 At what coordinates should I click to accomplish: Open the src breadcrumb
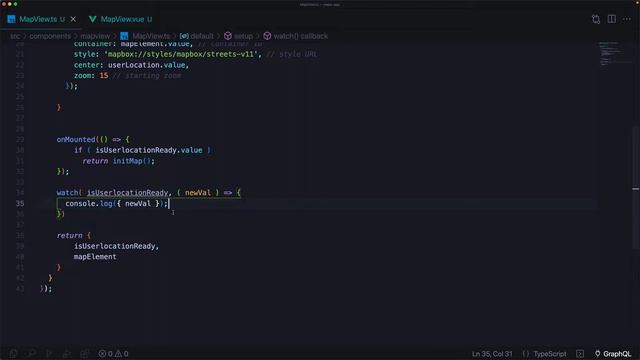coord(15,36)
